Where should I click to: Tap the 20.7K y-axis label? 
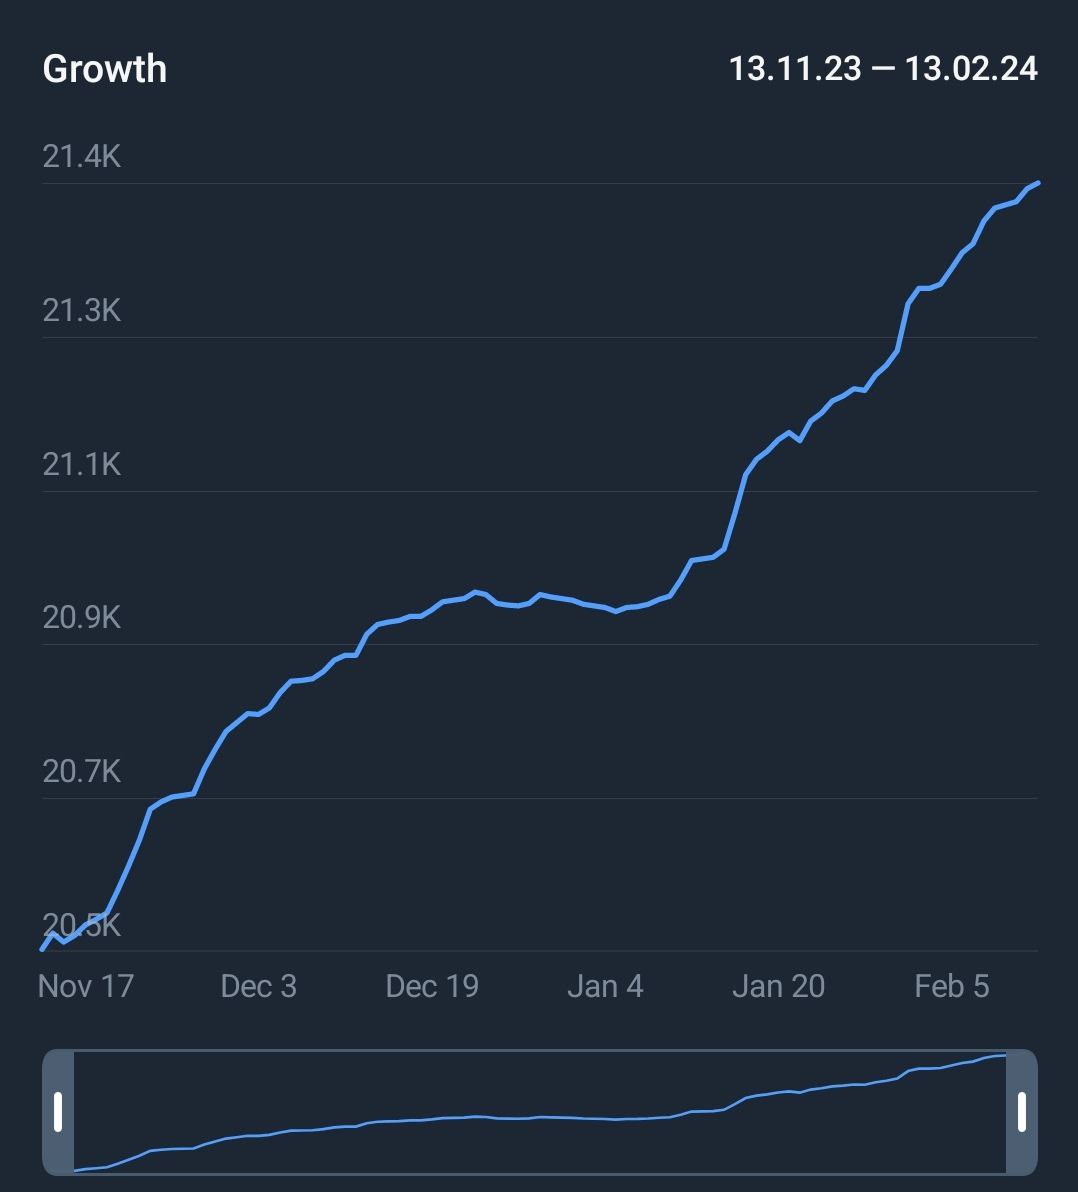(81, 771)
